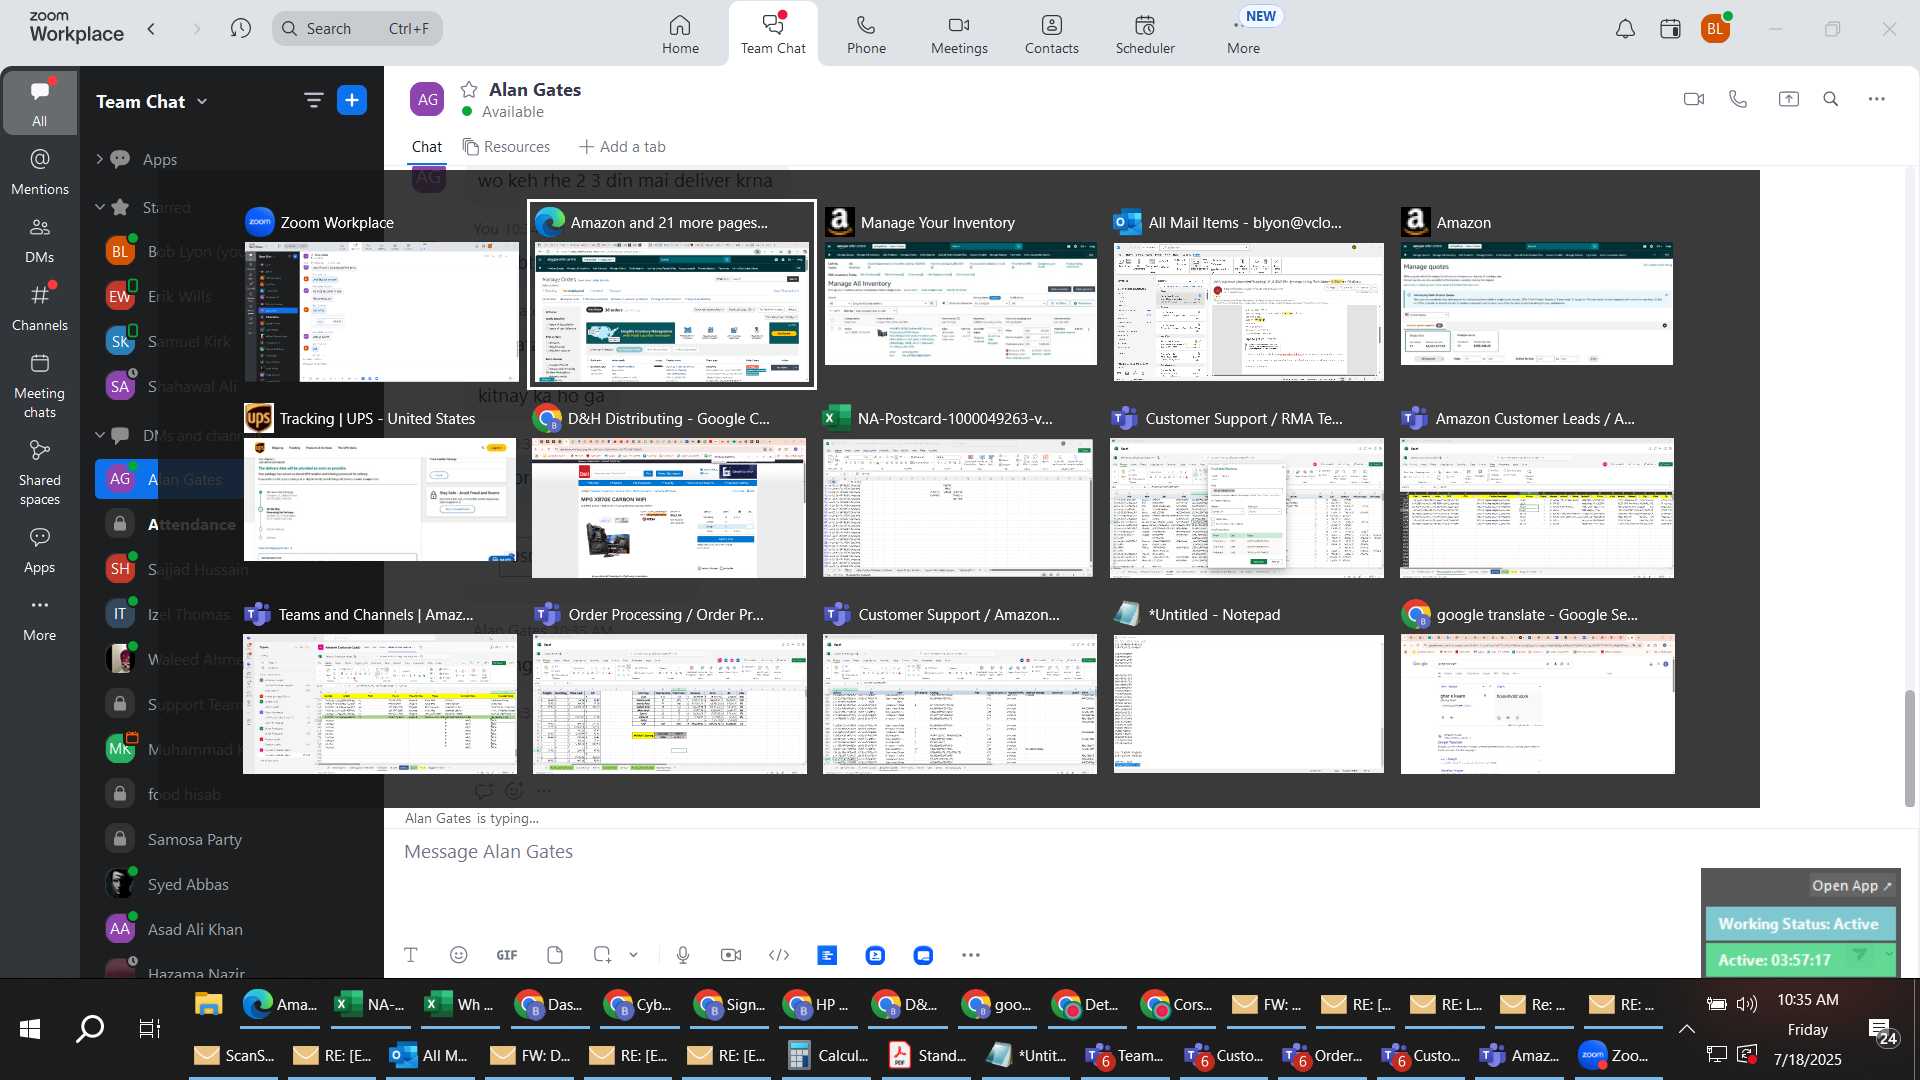1920x1080 pixels.
Task: Open the Scheduler tab
Action: pos(1145,34)
